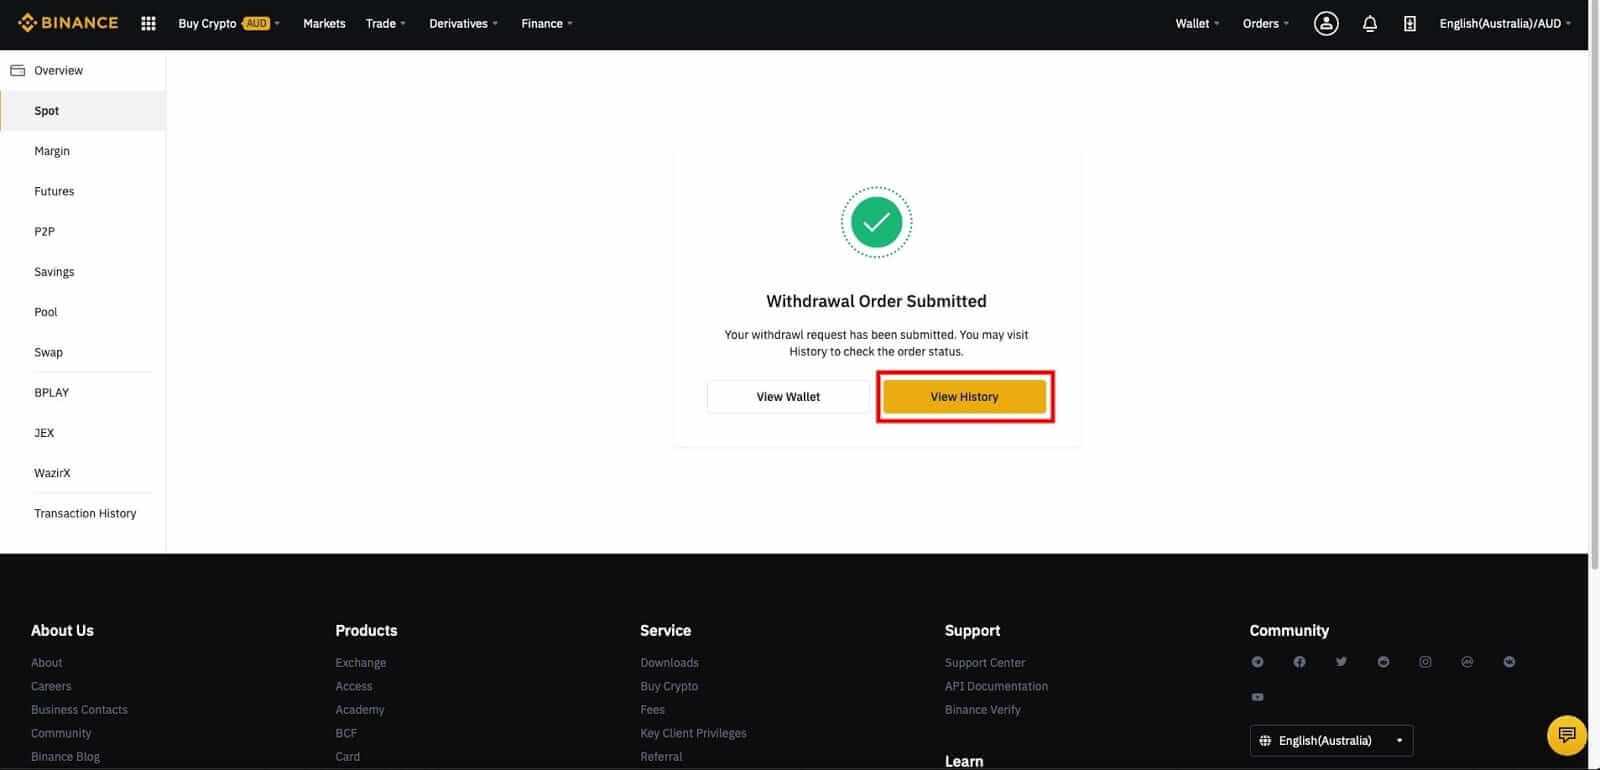Open the Instagram community icon
Viewport: 1600px width, 770px height.
pyautogui.click(x=1425, y=662)
